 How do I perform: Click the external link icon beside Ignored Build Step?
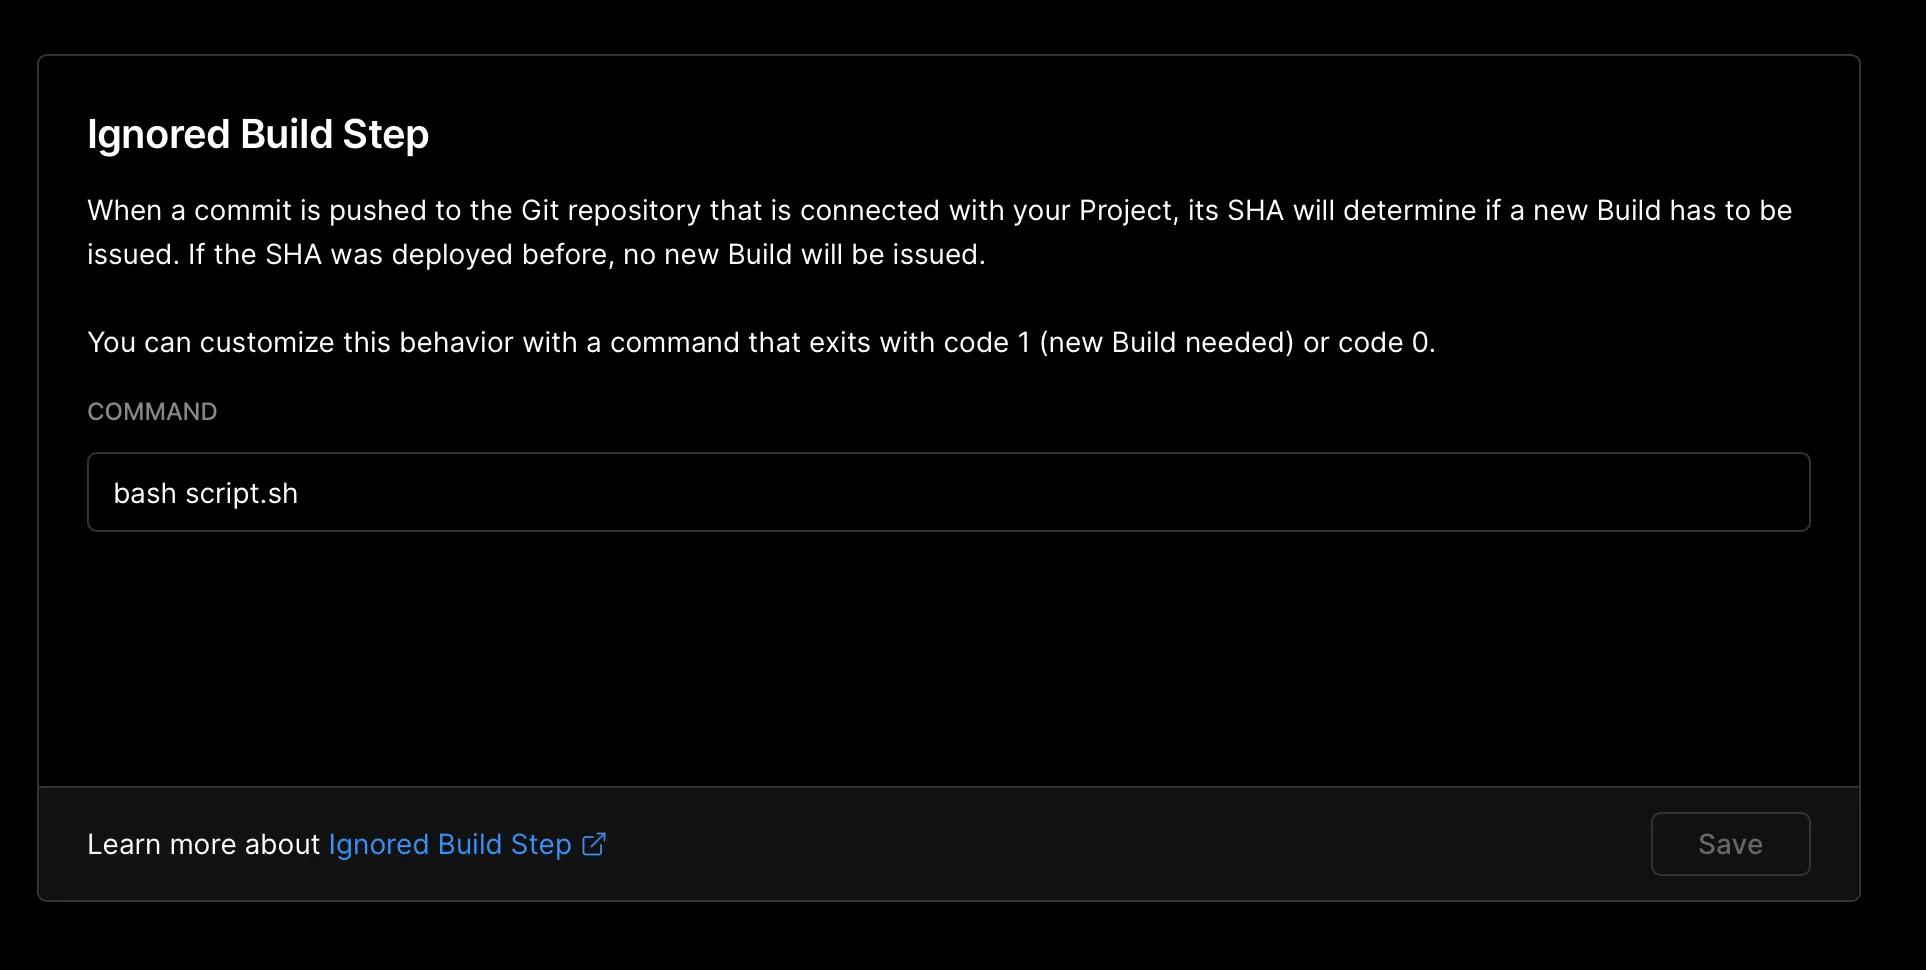pyautogui.click(x=593, y=845)
